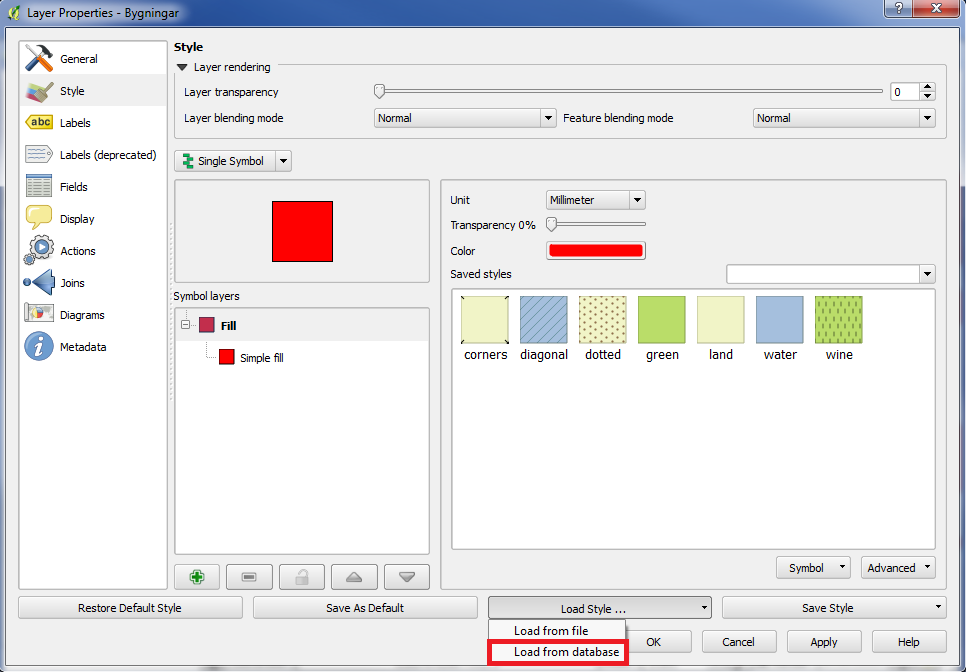966x672 pixels.
Task: Increase layer transparency spinner value
Action: click(x=927, y=87)
